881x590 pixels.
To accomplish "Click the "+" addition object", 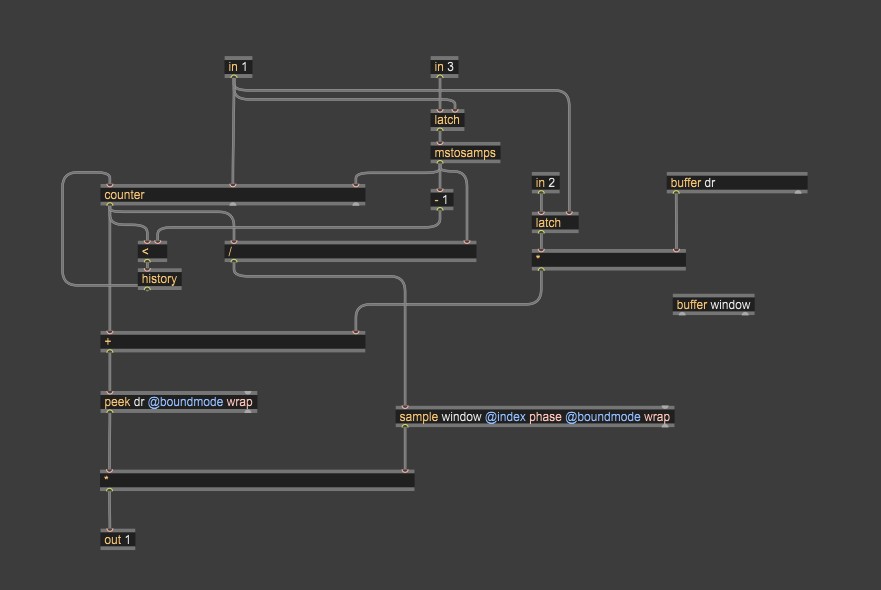I will [x=233, y=342].
